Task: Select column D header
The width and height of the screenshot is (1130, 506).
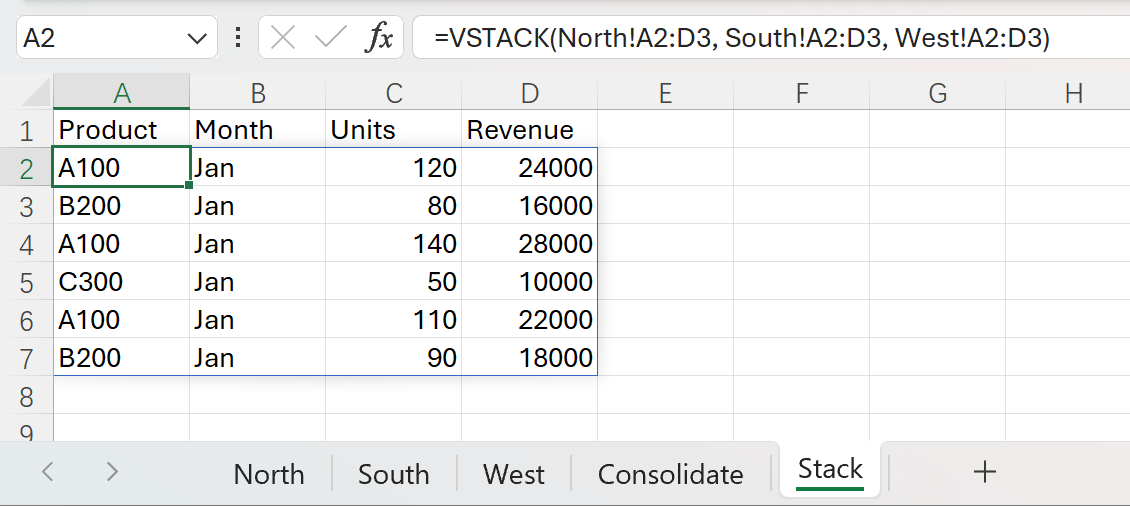Action: [x=529, y=93]
